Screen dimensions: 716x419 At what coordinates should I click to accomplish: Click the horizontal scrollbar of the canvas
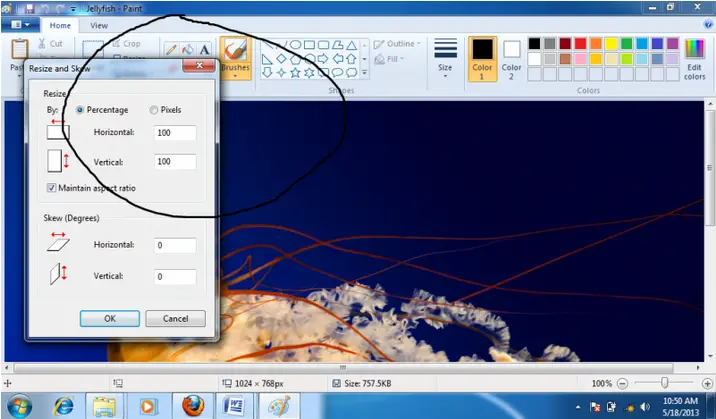point(343,367)
